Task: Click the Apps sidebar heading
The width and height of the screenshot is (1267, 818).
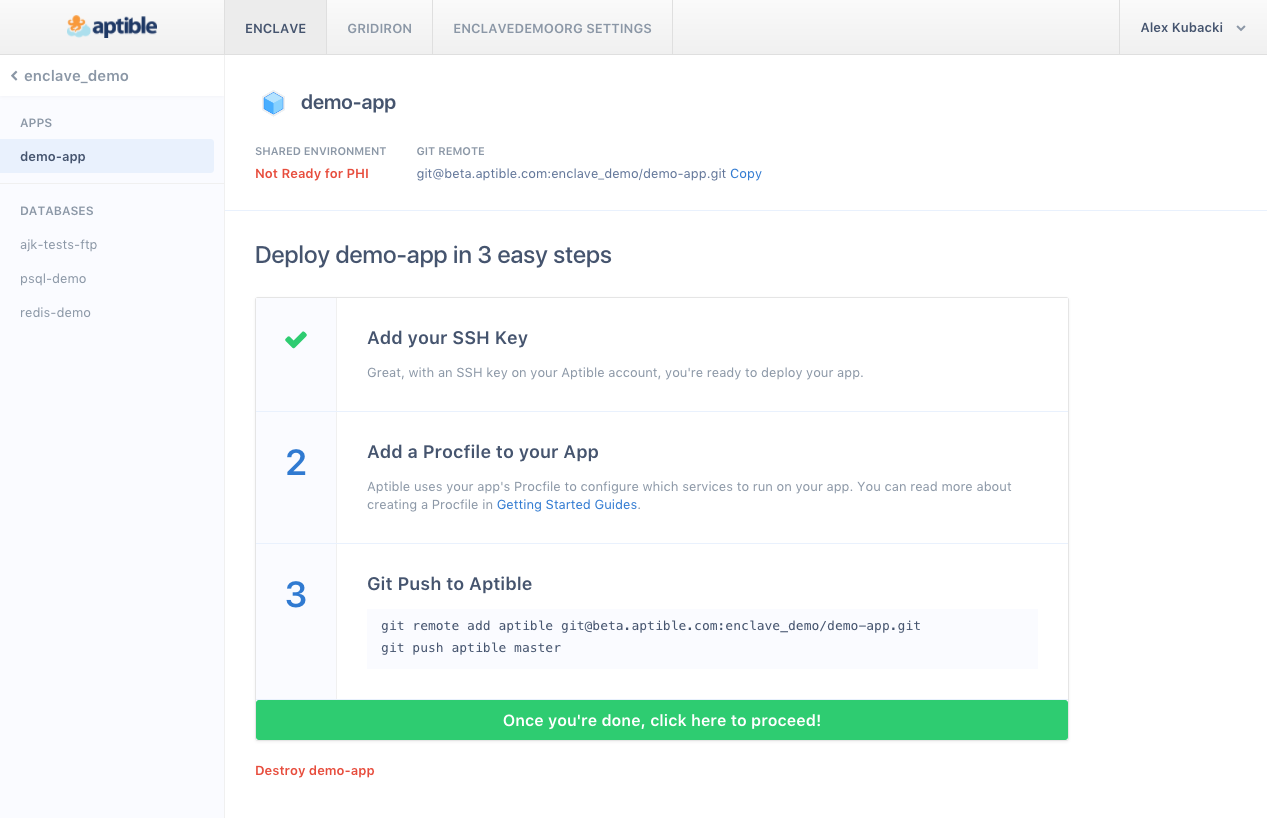Action: [x=36, y=123]
